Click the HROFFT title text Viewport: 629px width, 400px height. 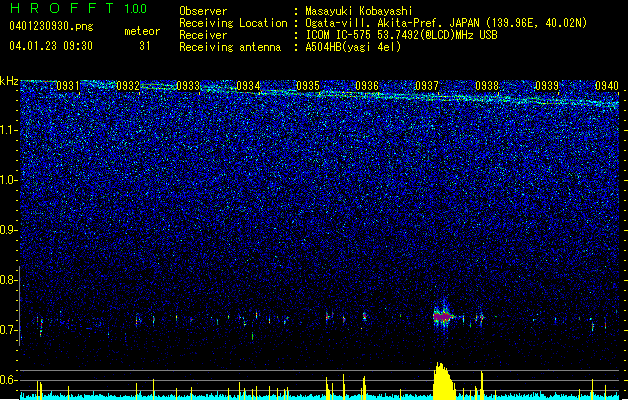tap(62, 8)
